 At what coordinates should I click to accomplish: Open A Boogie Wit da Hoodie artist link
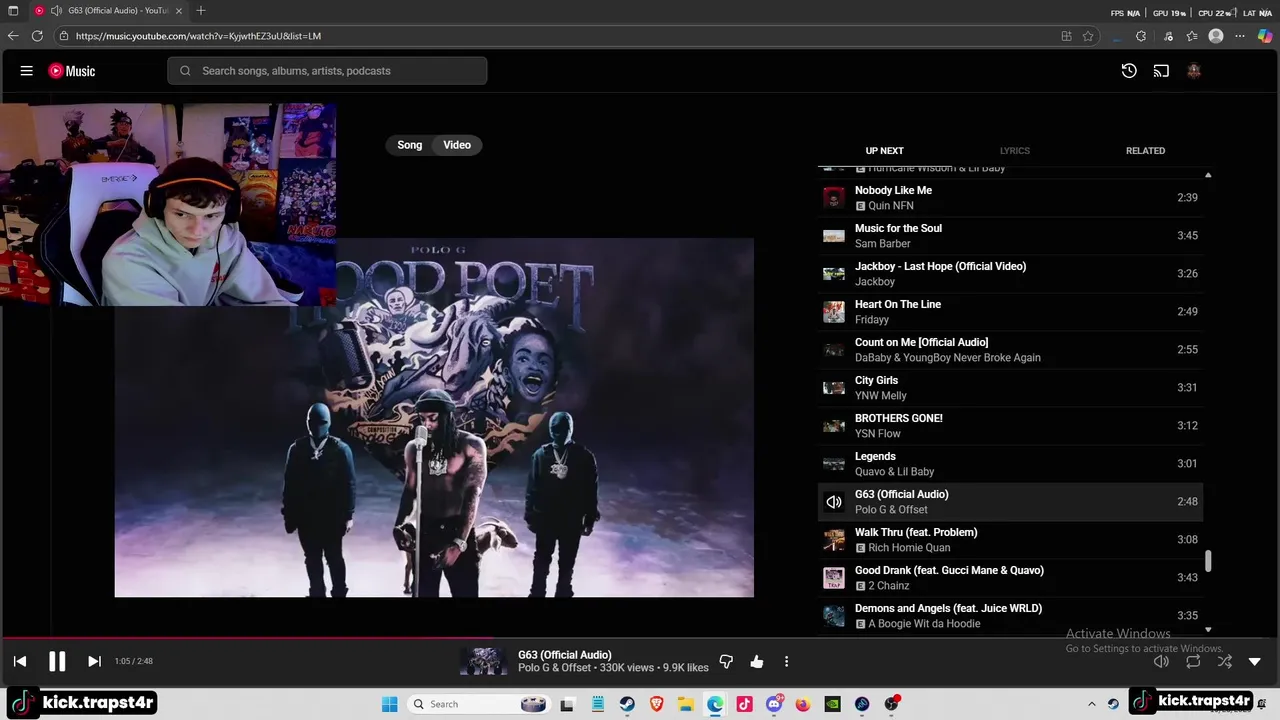924,624
